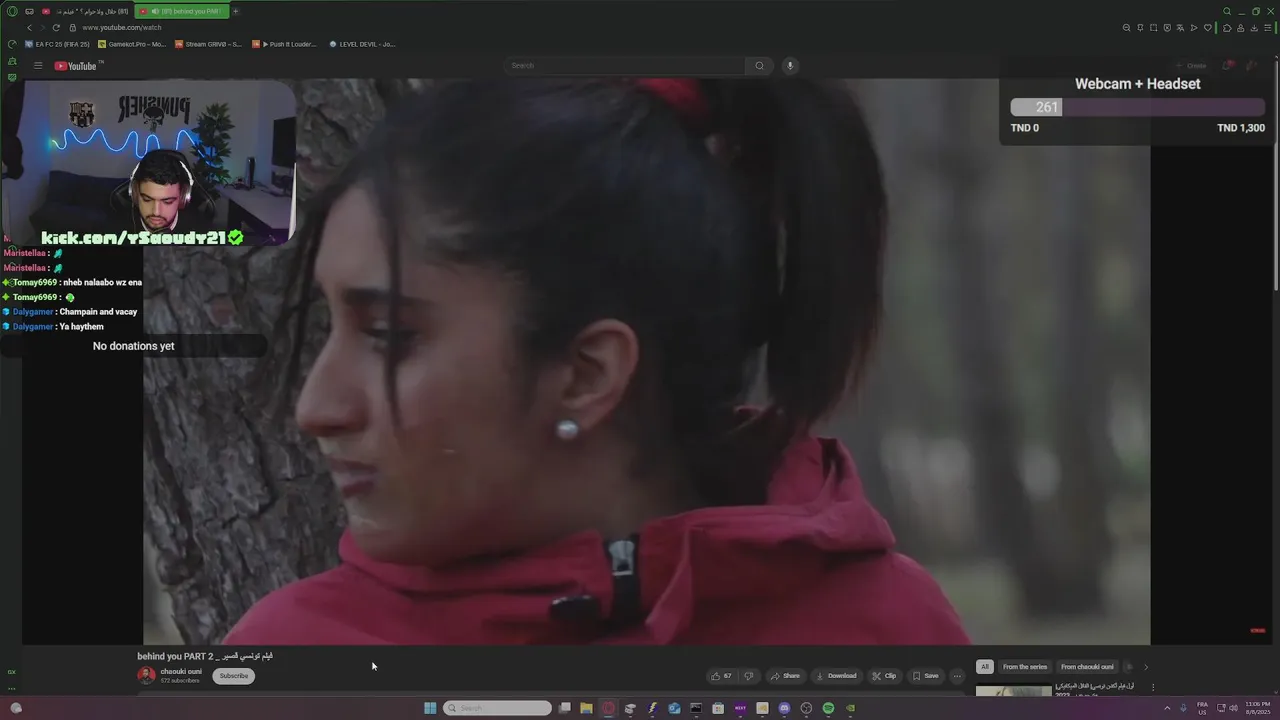Screen dimensions: 1280x720
Task: Like the video with thumbs up
Action: tap(720, 676)
